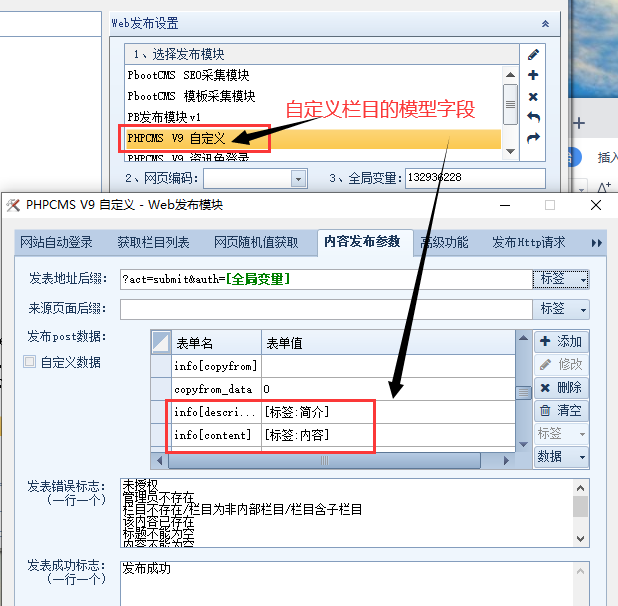The image size is (618, 606).
Task: Switch to 高级功能 tab
Action: tap(444, 242)
